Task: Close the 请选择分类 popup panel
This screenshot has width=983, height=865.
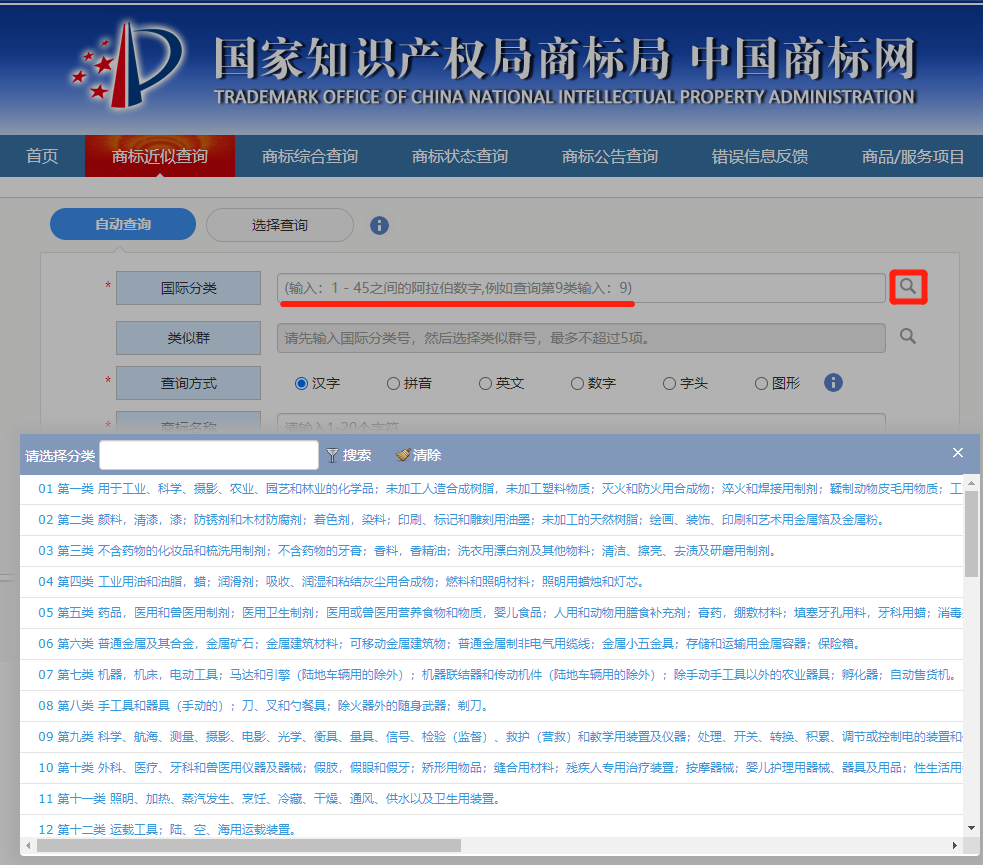Action: (x=957, y=453)
